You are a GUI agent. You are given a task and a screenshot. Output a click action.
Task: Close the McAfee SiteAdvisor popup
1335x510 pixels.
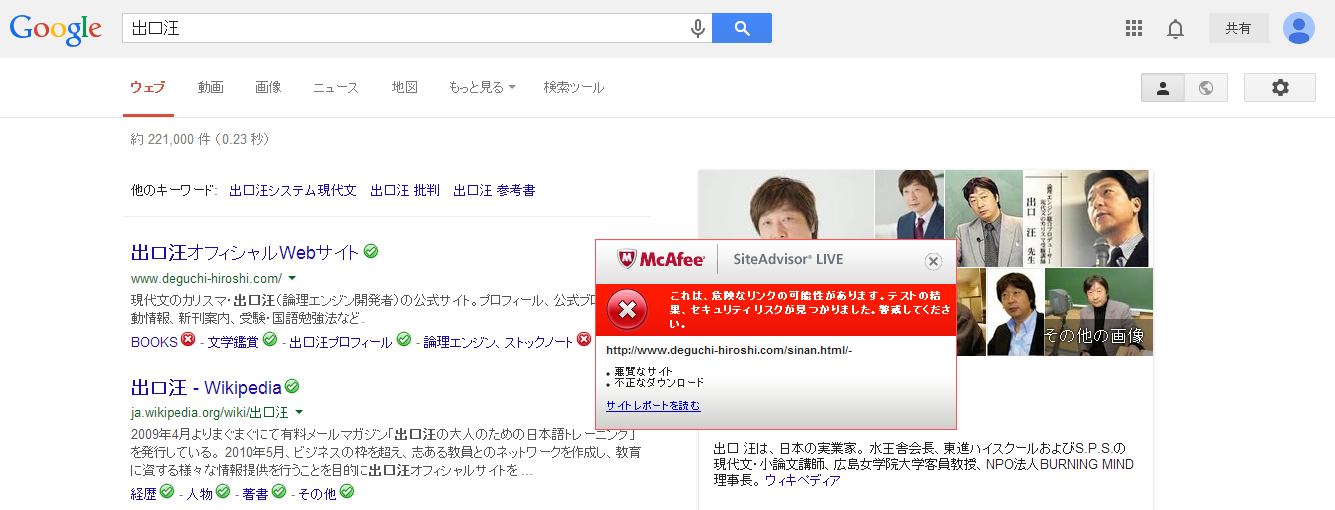click(933, 261)
